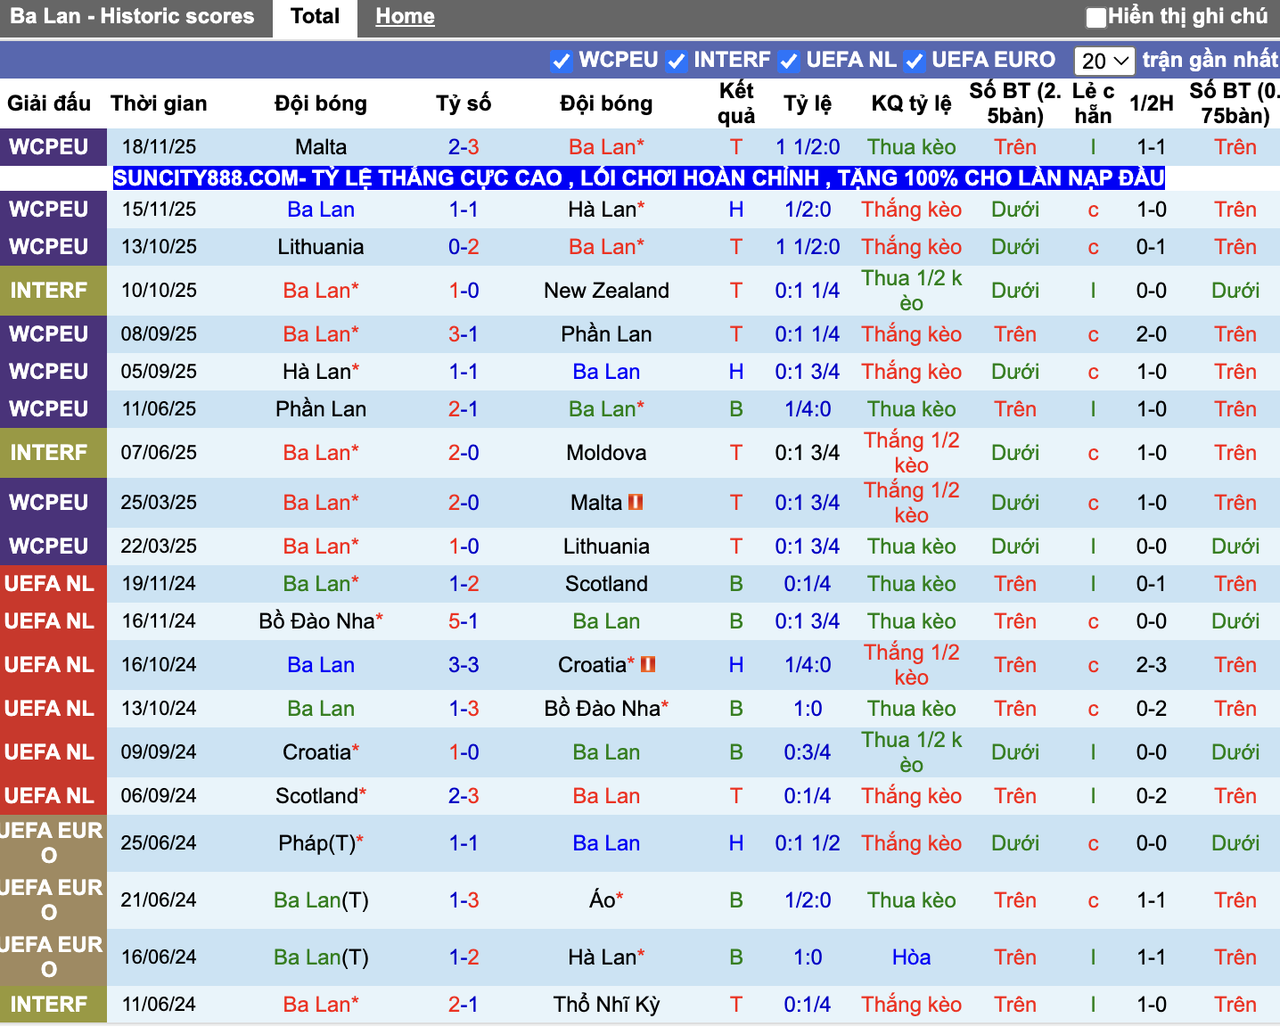Click Malta team name on 18/11/25
This screenshot has height=1027, width=1280.
(x=321, y=147)
